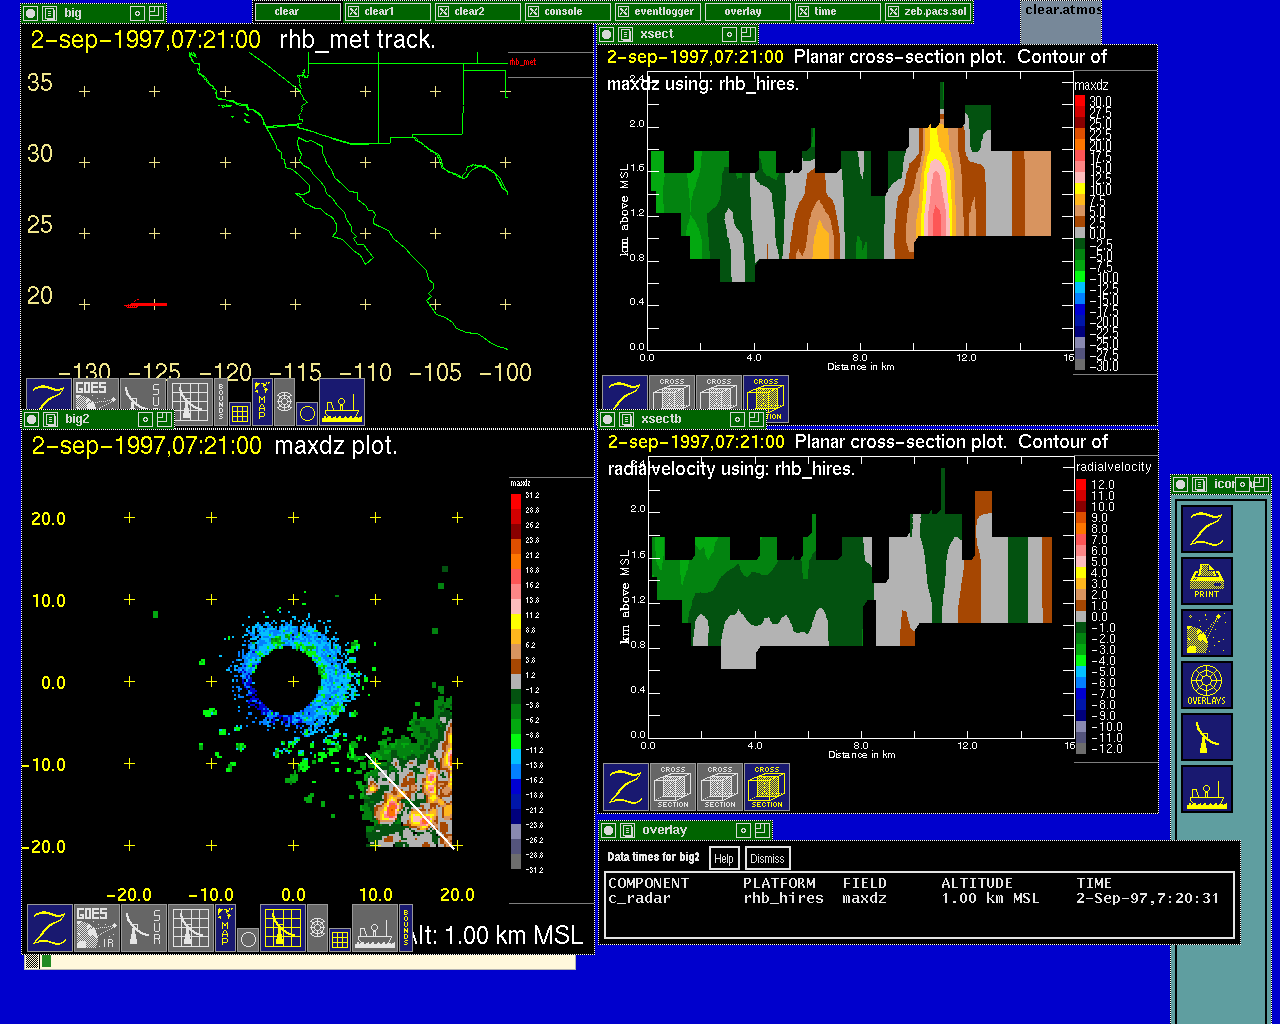Click the Dismiss button in overlay window
The height and width of the screenshot is (1024, 1280).
(x=767, y=858)
